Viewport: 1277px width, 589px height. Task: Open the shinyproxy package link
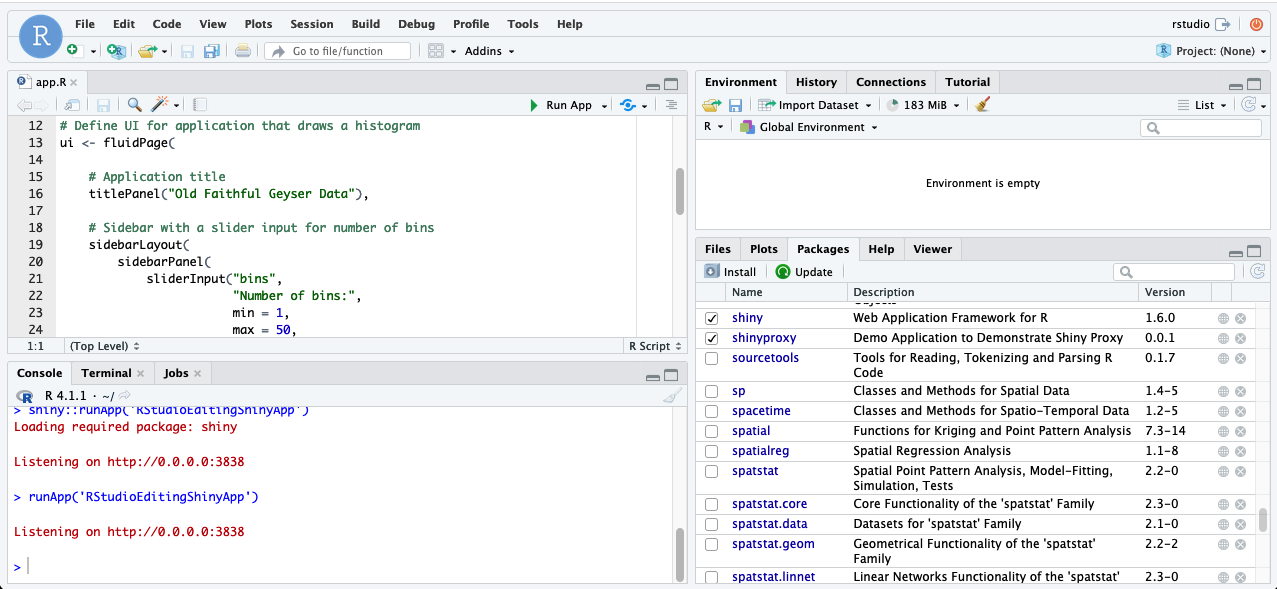click(x=764, y=338)
